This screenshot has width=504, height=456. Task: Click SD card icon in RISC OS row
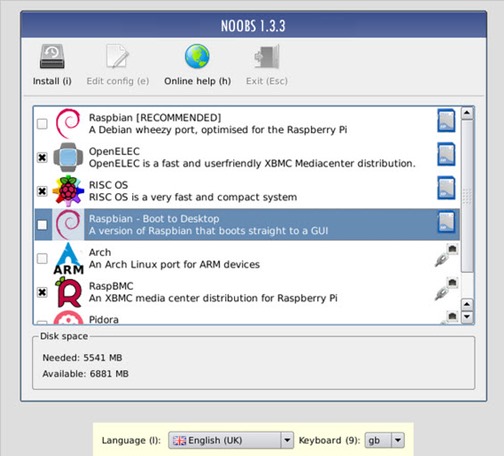click(x=446, y=188)
